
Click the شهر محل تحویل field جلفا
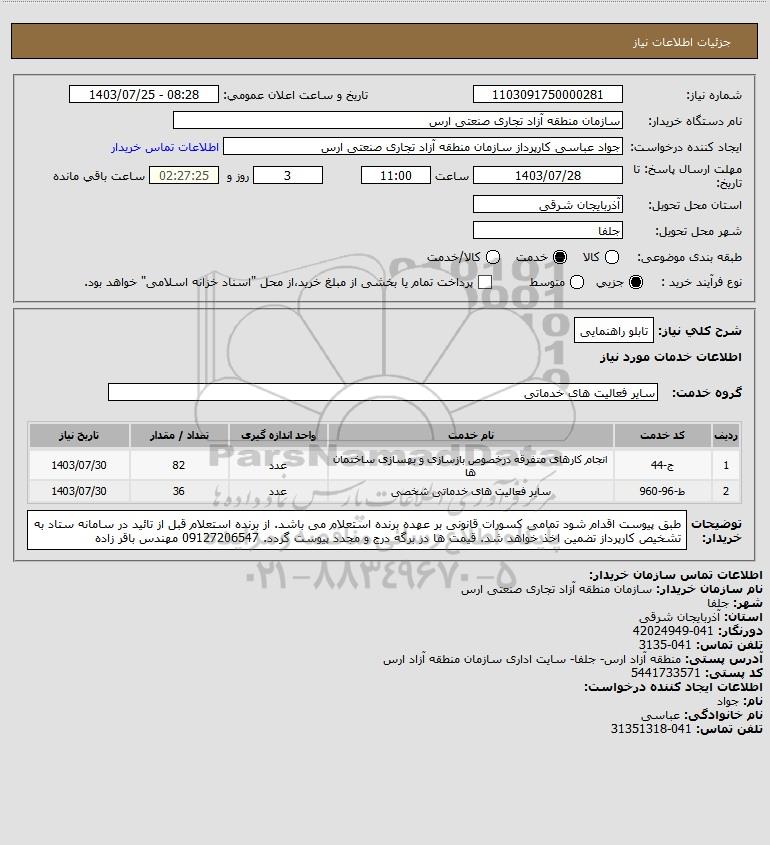tap(547, 230)
